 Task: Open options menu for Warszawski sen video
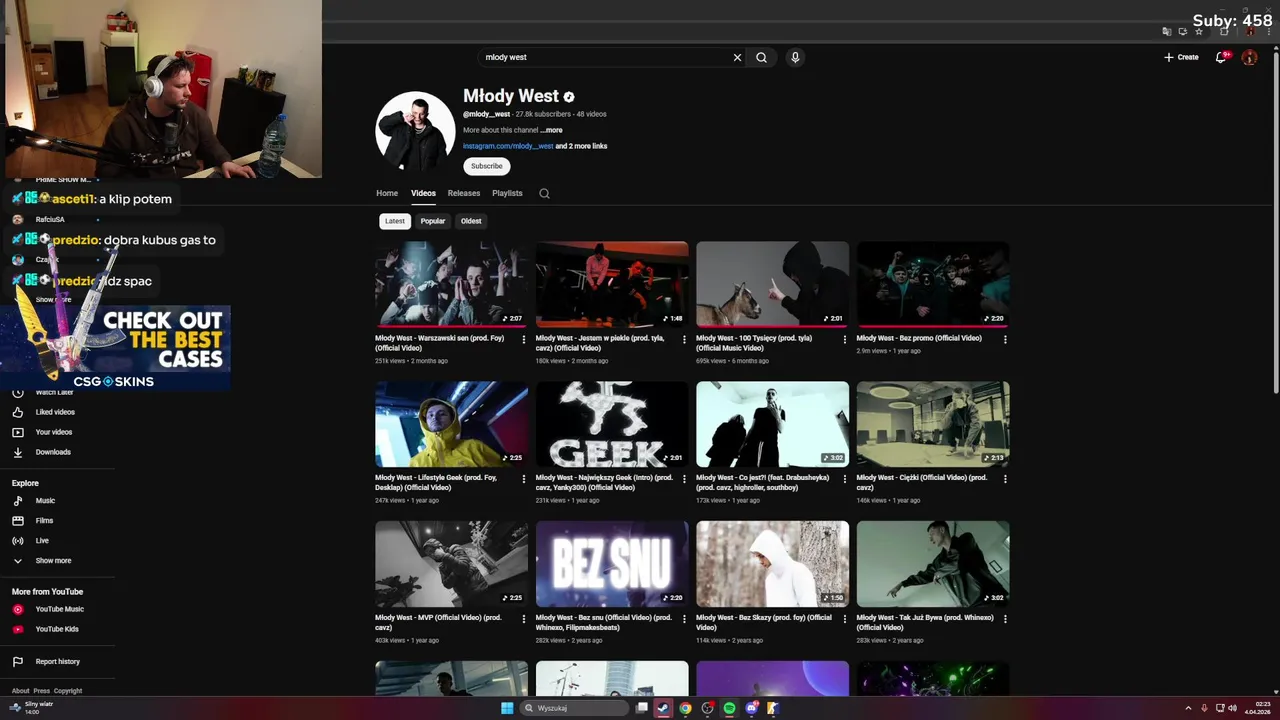click(x=524, y=339)
